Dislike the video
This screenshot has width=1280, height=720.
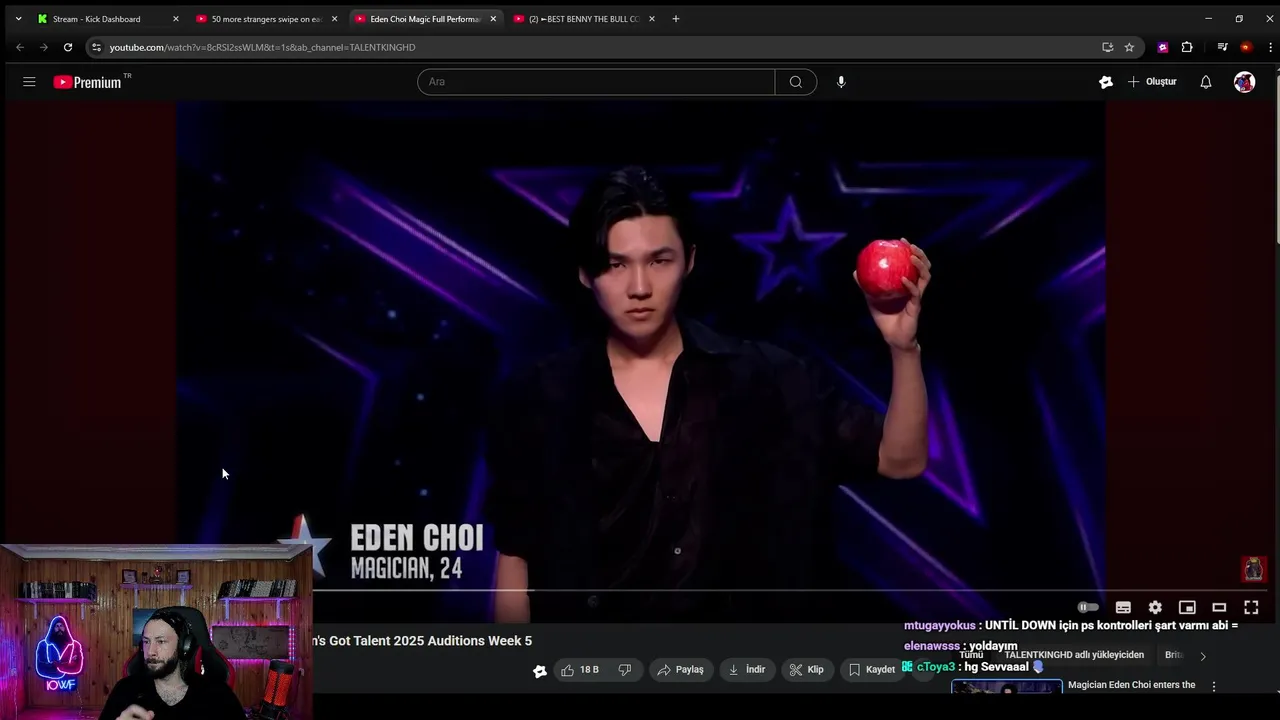coord(625,670)
